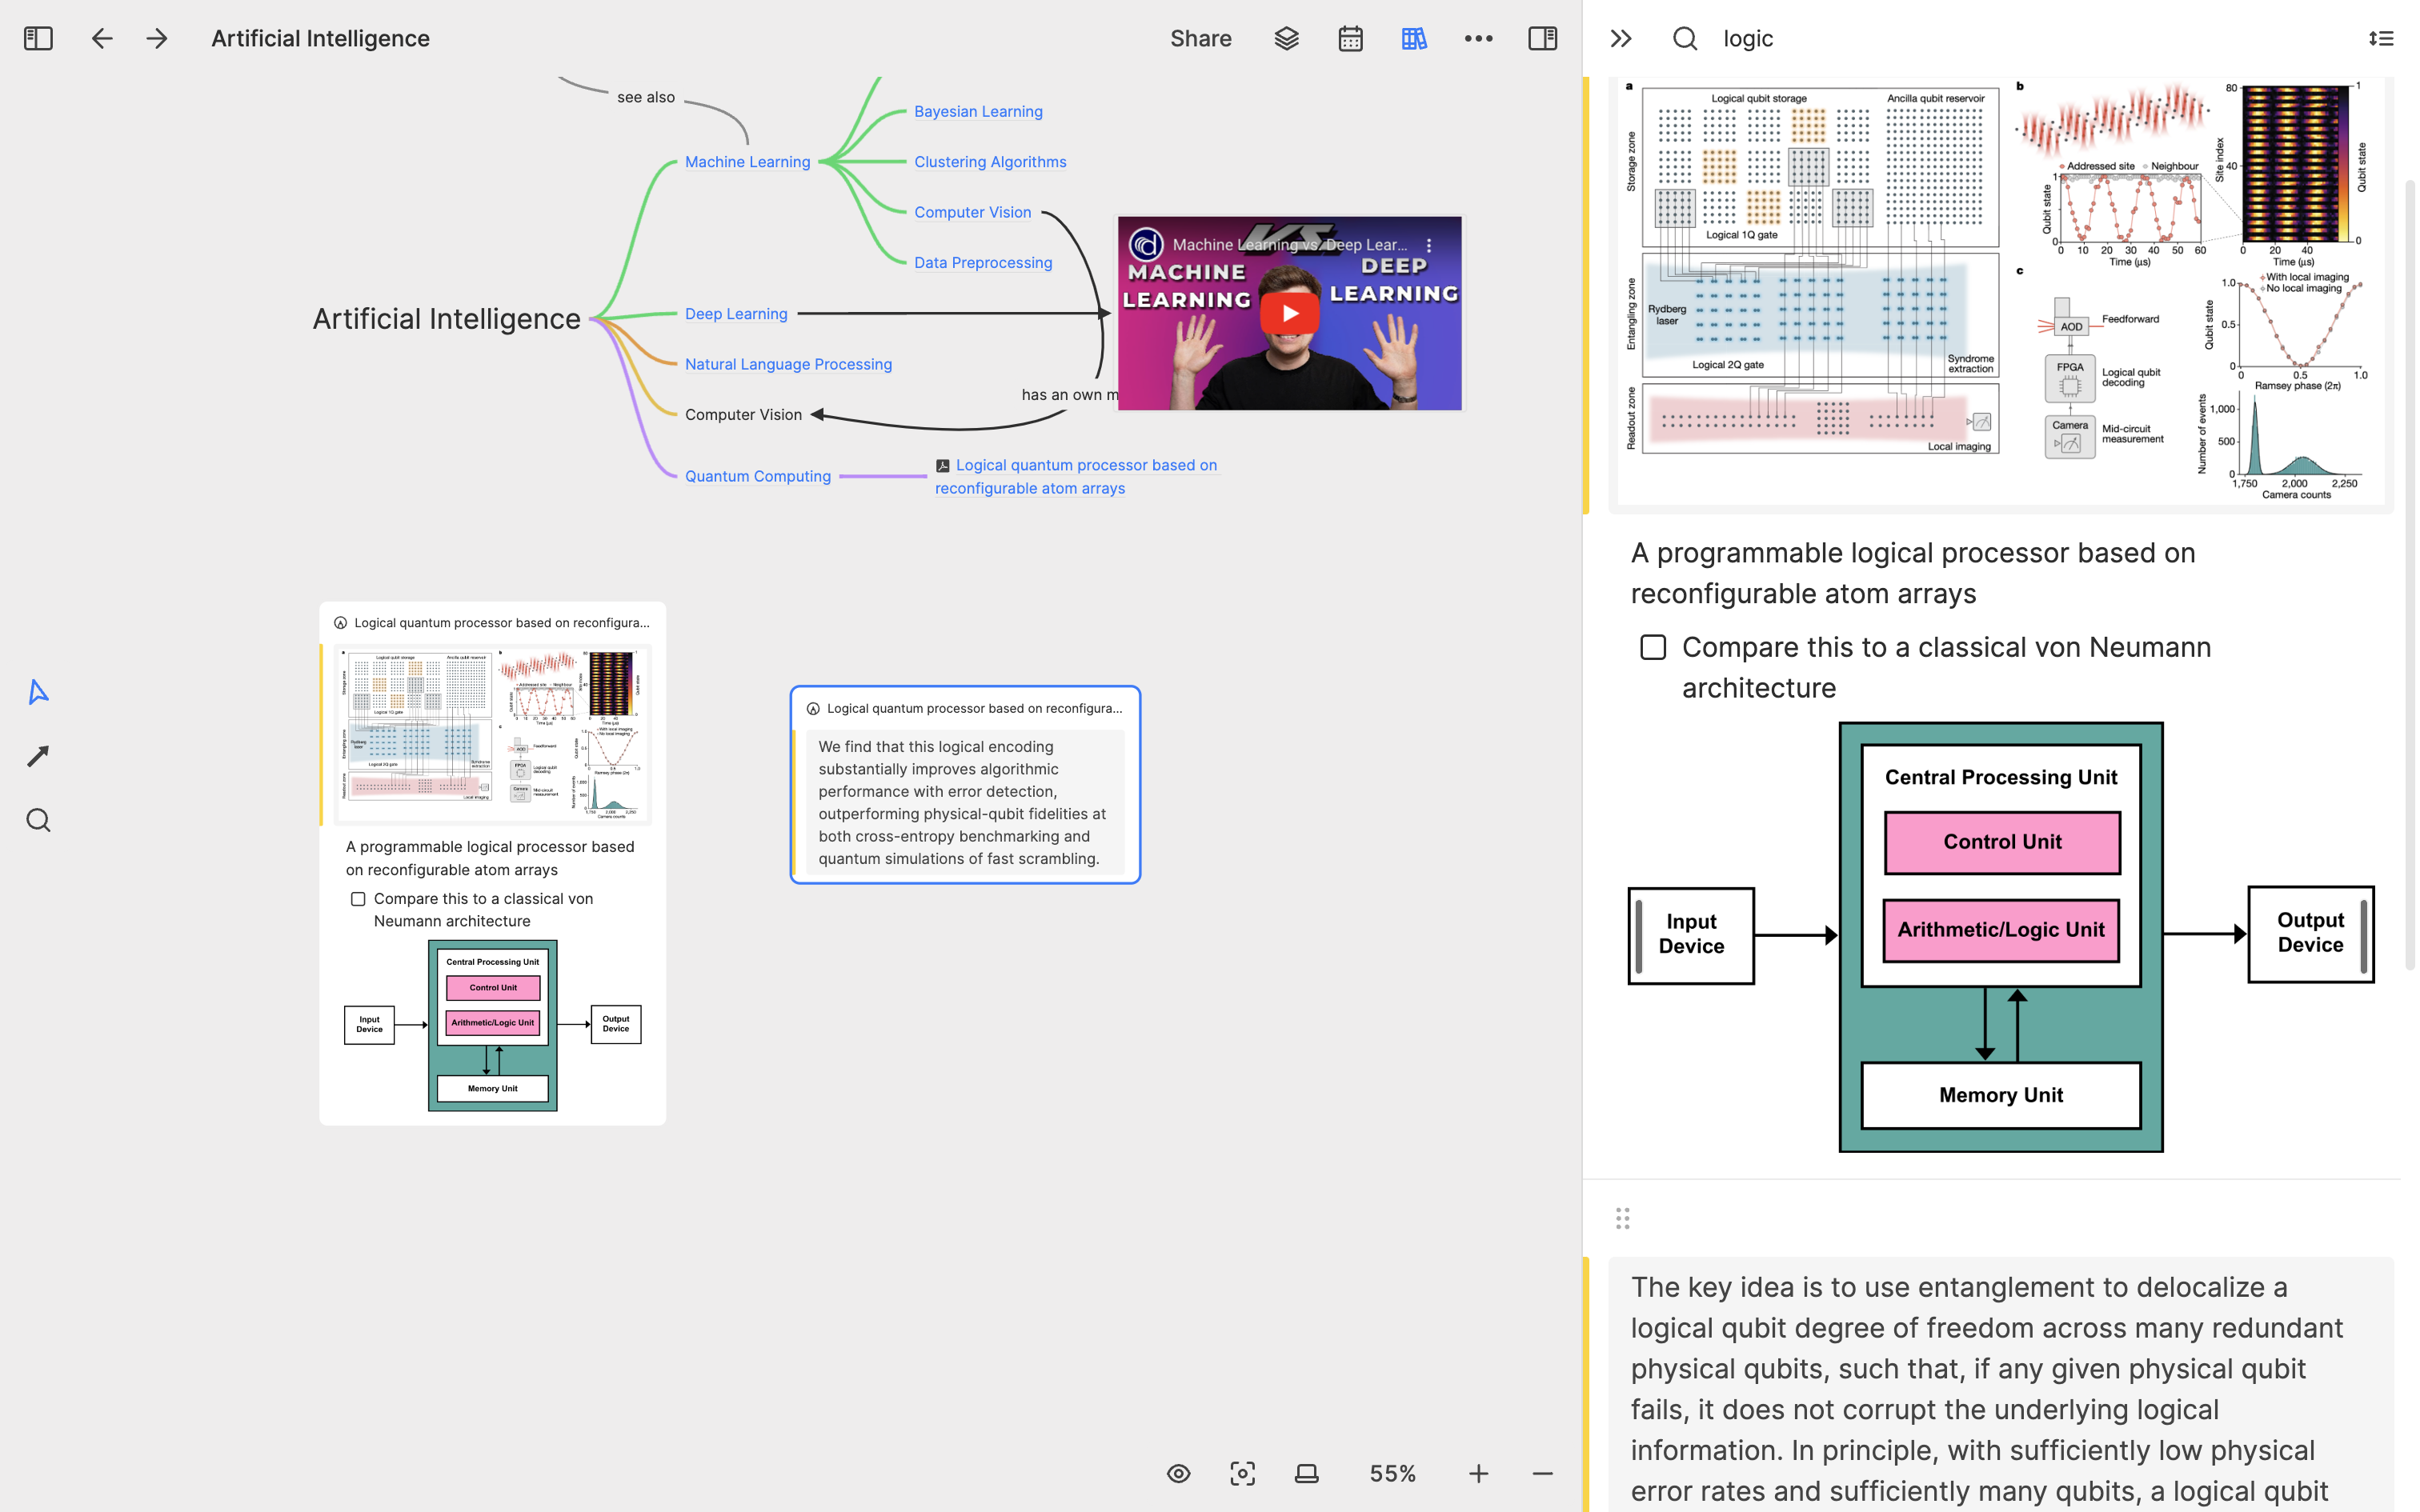This screenshot has height=1512, width=2420.
Task: Select the connector arrow tool
Action: [x=38, y=756]
